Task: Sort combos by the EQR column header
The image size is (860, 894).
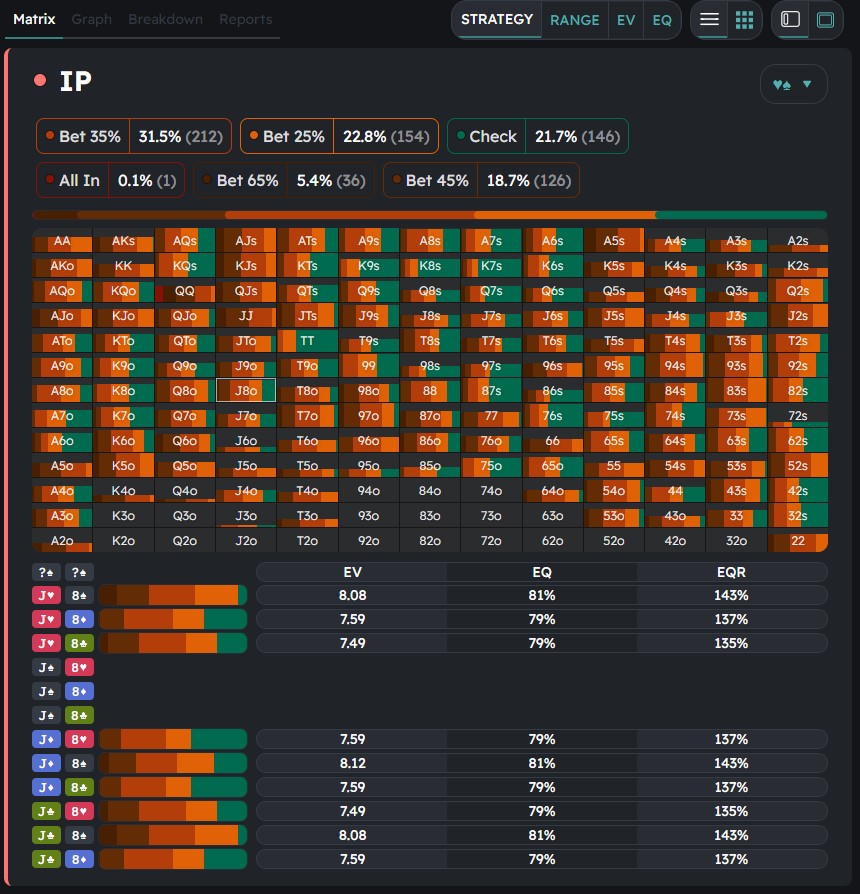Action: click(731, 572)
